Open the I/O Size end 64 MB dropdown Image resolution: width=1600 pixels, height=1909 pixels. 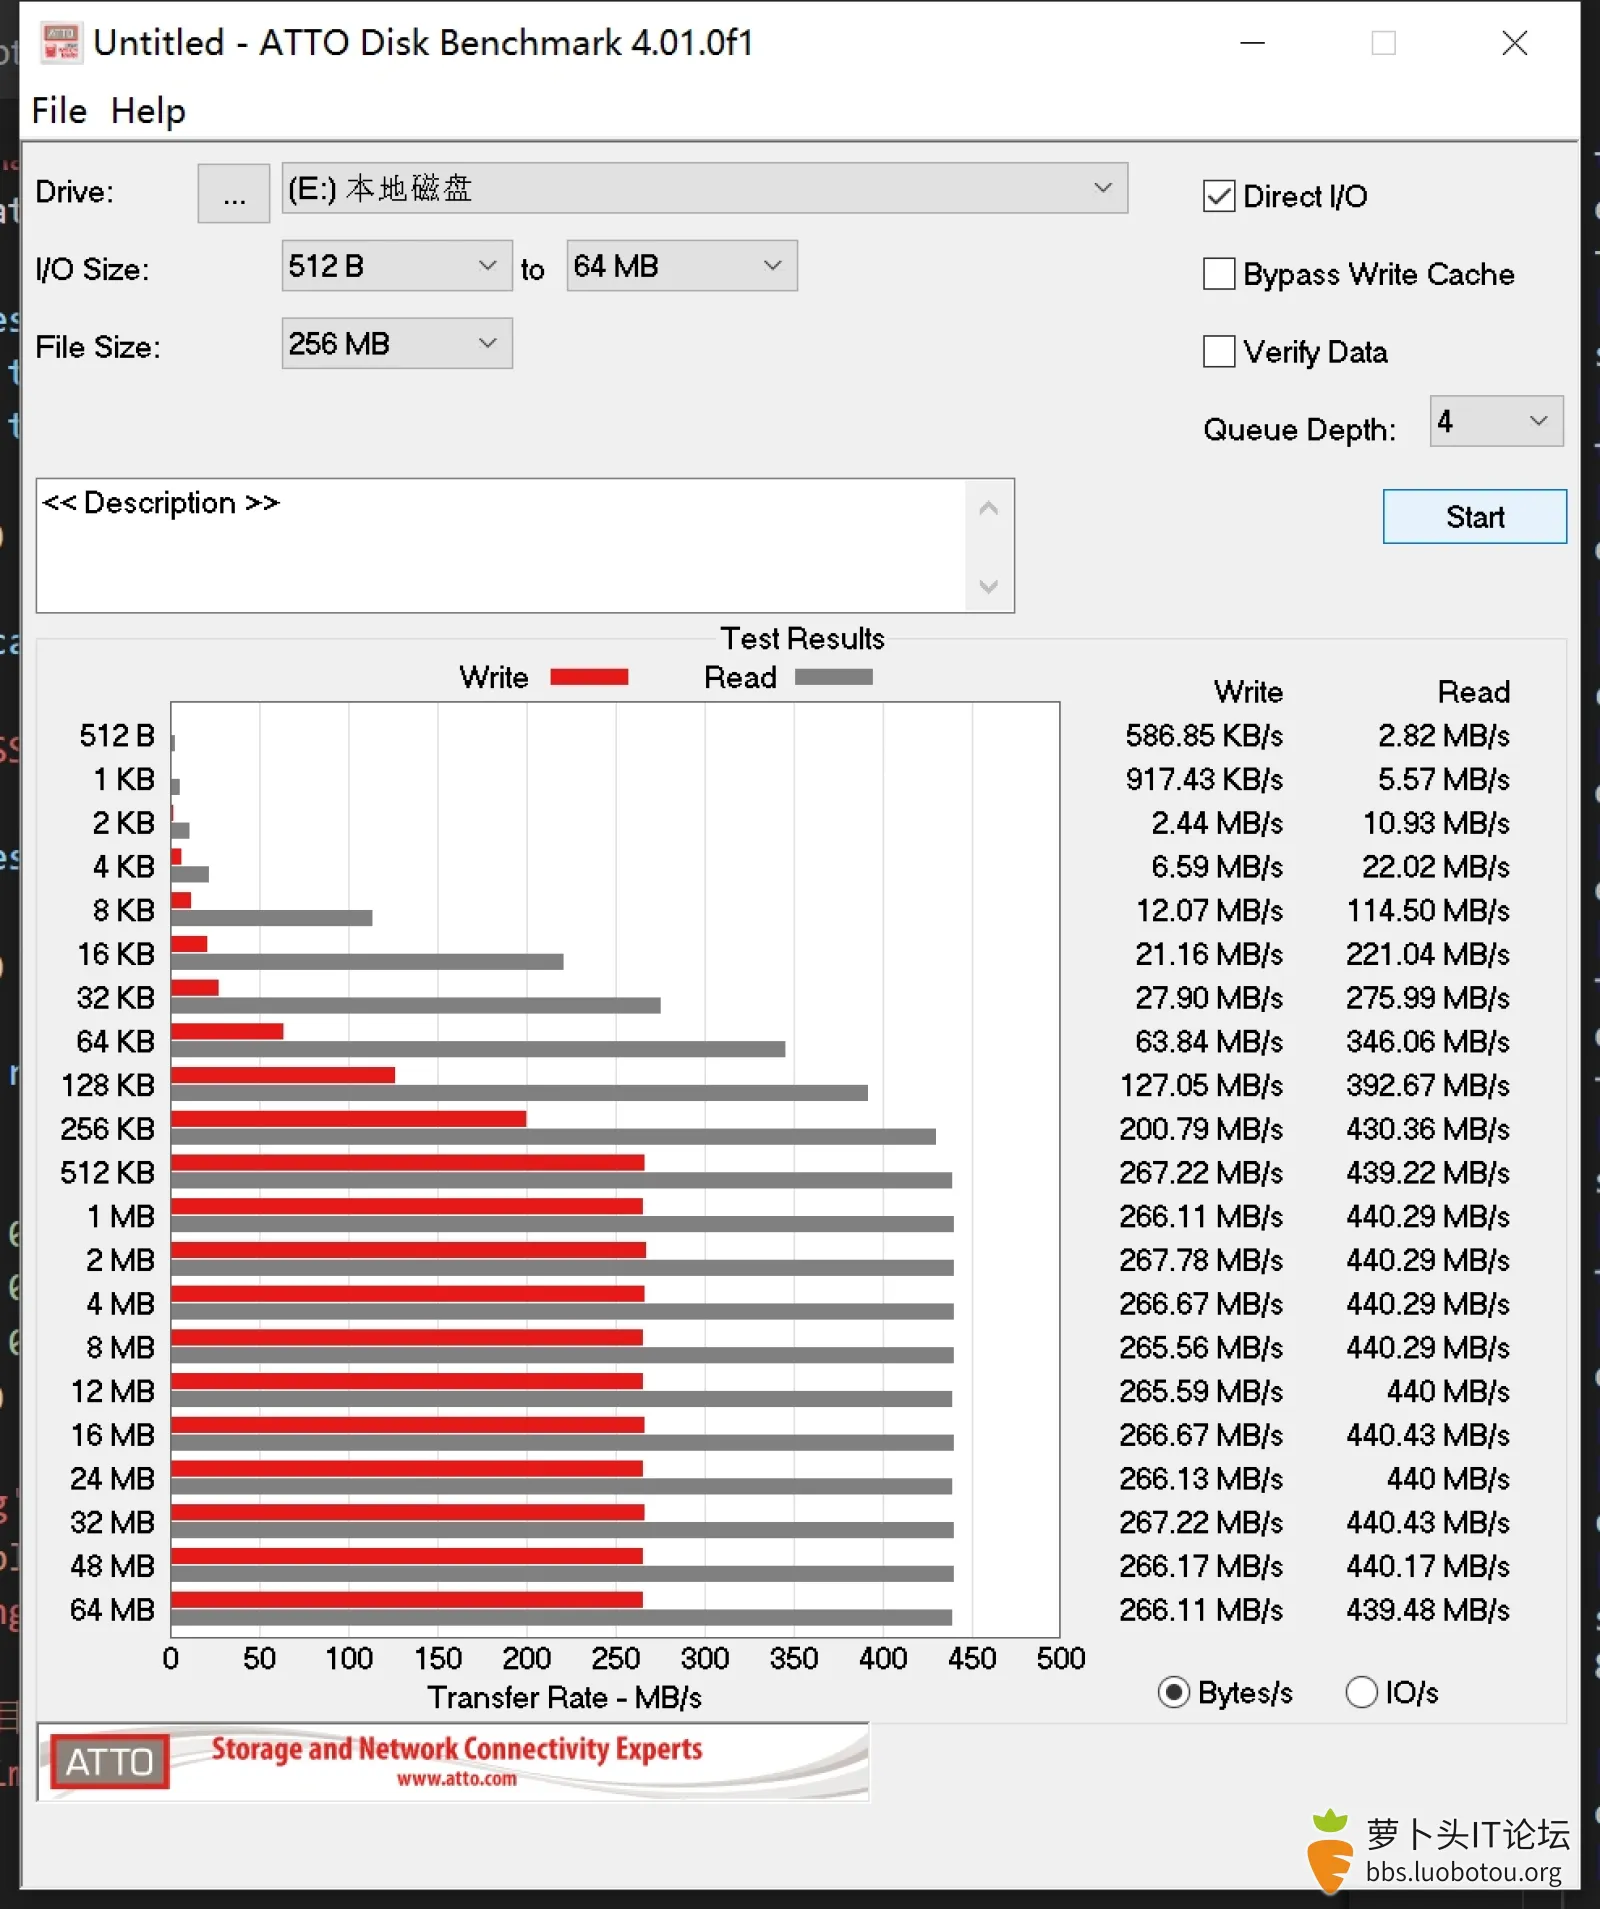pyautogui.click(x=681, y=266)
